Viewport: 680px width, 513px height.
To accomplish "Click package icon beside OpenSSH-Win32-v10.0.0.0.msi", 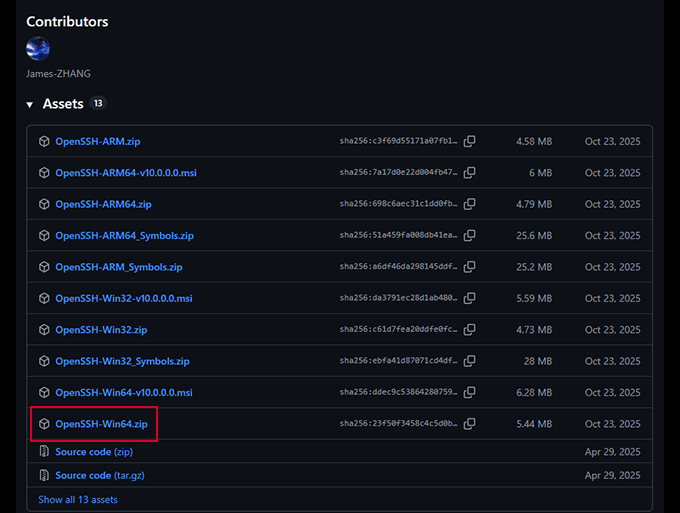I will 44,298.
